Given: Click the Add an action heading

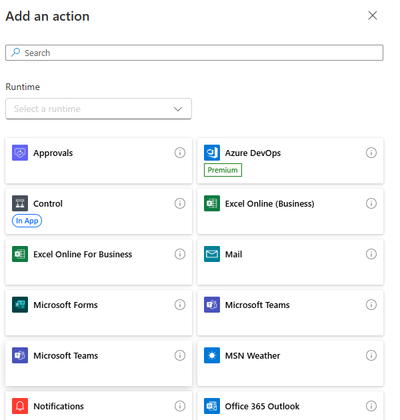Looking at the screenshot, I should tap(48, 16).
